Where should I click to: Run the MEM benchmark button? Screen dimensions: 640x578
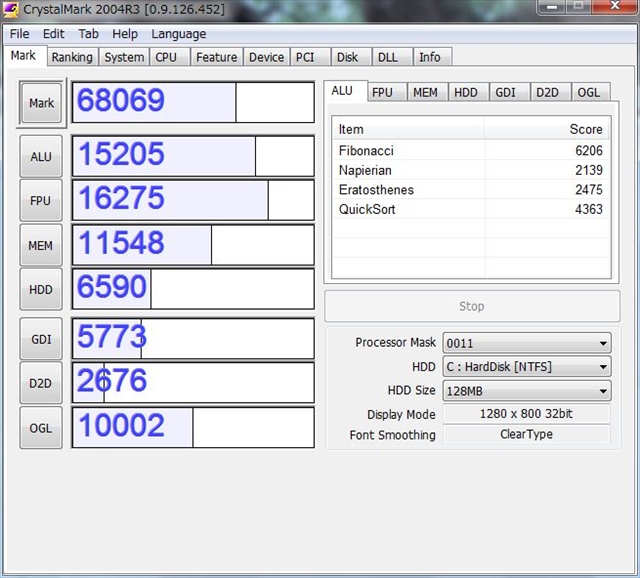tap(41, 245)
